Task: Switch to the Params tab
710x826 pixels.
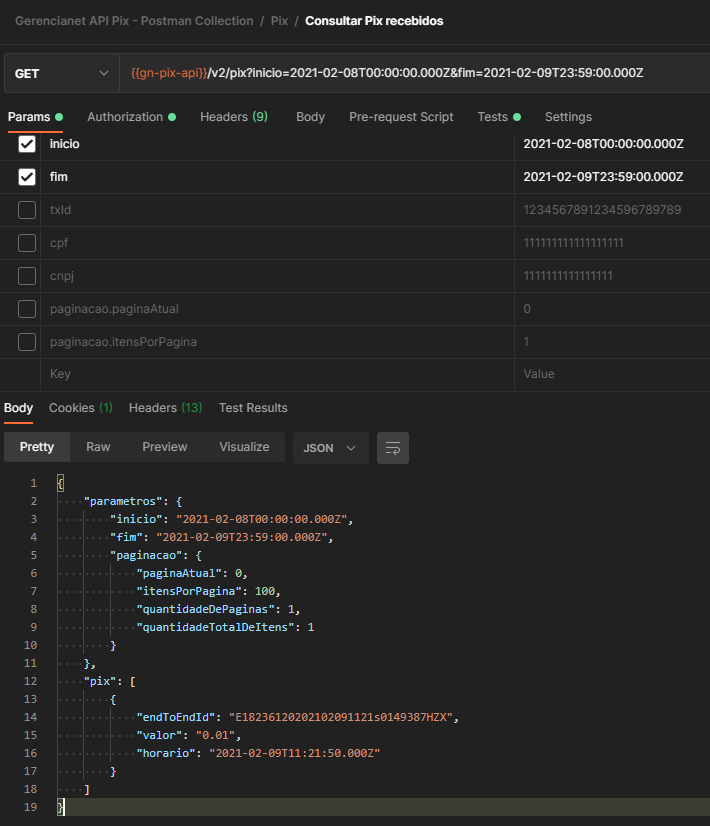Action: 35,117
